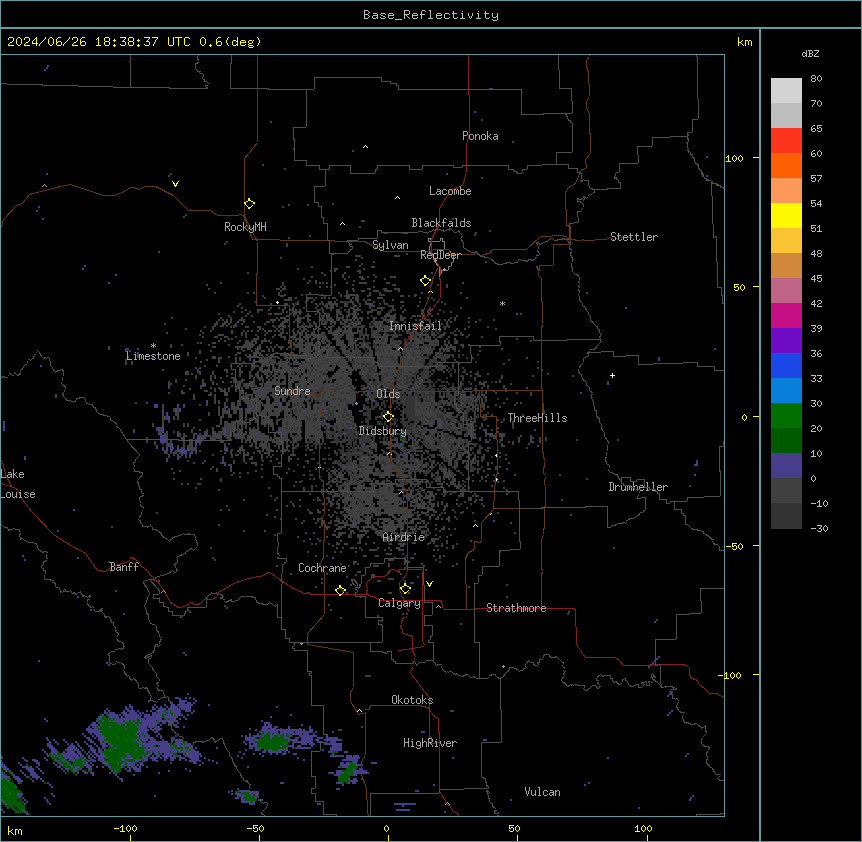The width and height of the screenshot is (862, 842).
Task: Click the -50 tick on the vertical axis
Action: click(x=734, y=546)
